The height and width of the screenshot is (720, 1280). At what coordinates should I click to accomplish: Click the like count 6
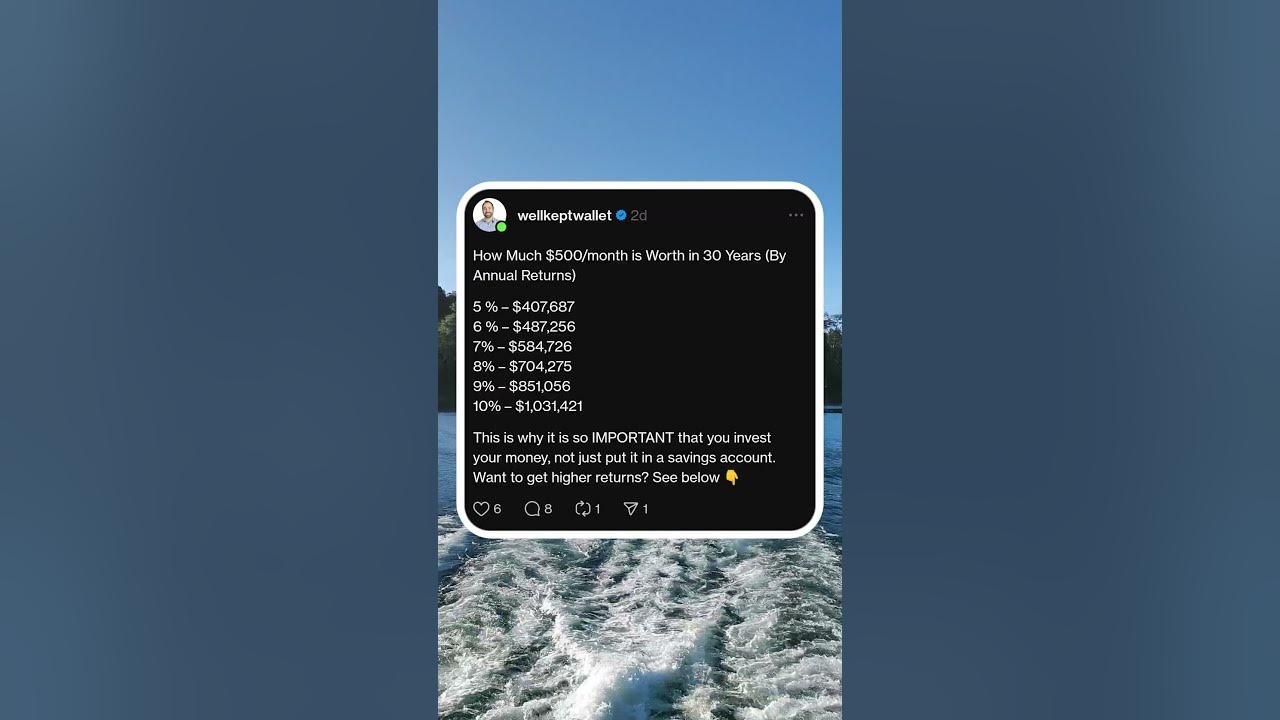tap(497, 509)
